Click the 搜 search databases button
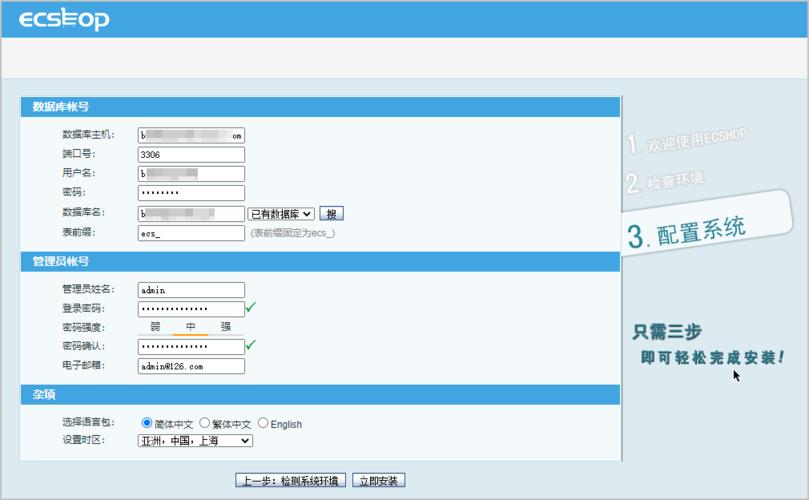The image size is (809, 500). tap(331, 213)
